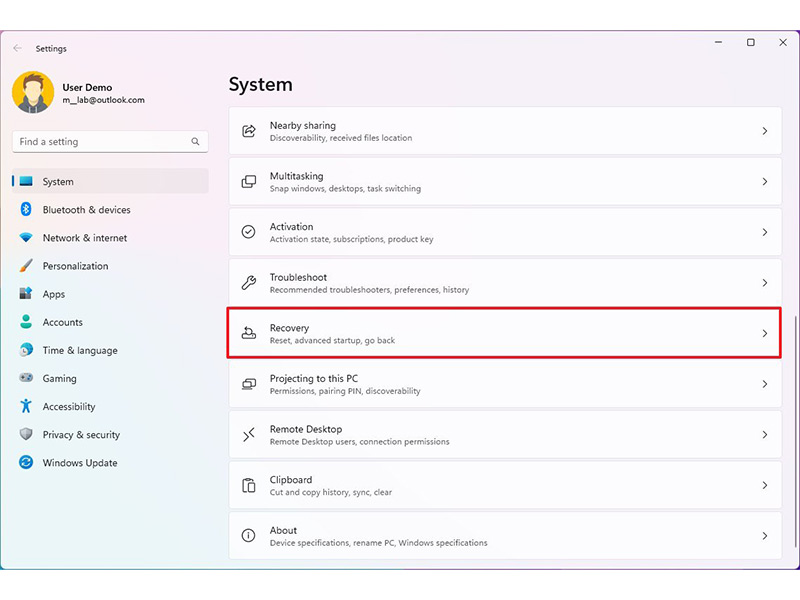The image size is (800, 600).
Task: Click the Activation checkmark icon
Action: (x=248, y=232)
